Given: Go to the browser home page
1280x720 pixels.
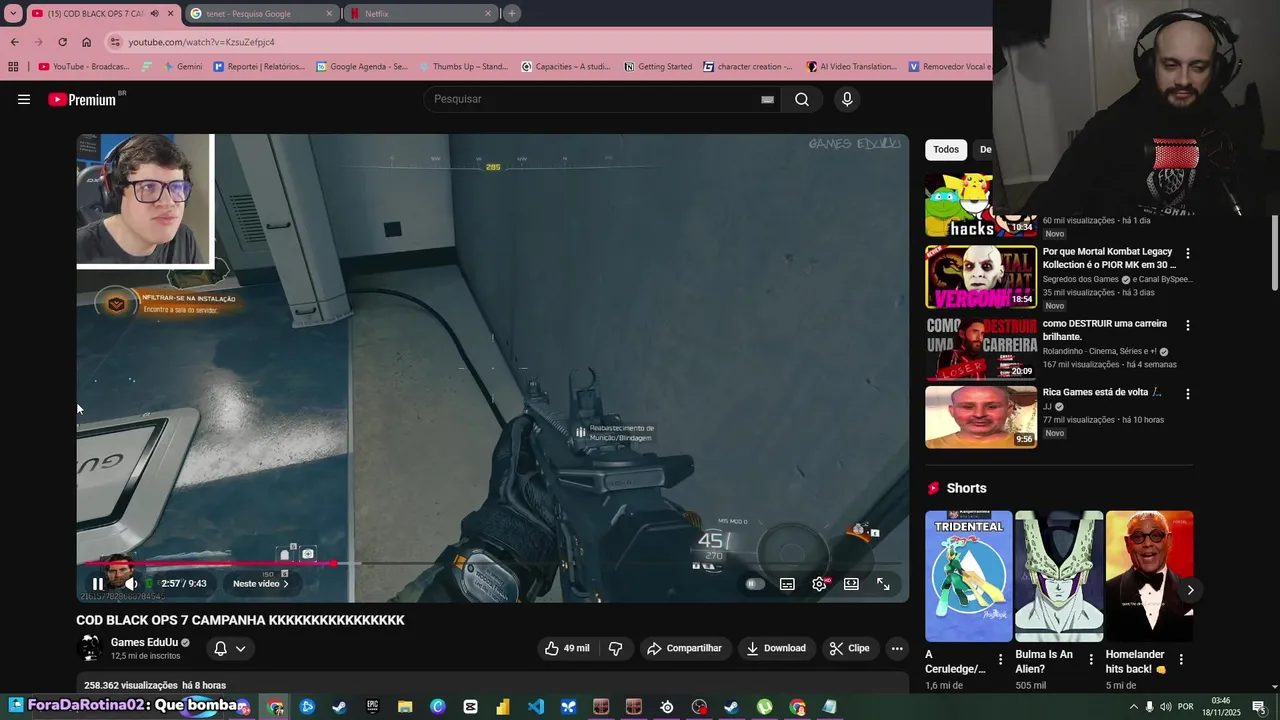Looking at the screenshot, I should coord(86,42).
